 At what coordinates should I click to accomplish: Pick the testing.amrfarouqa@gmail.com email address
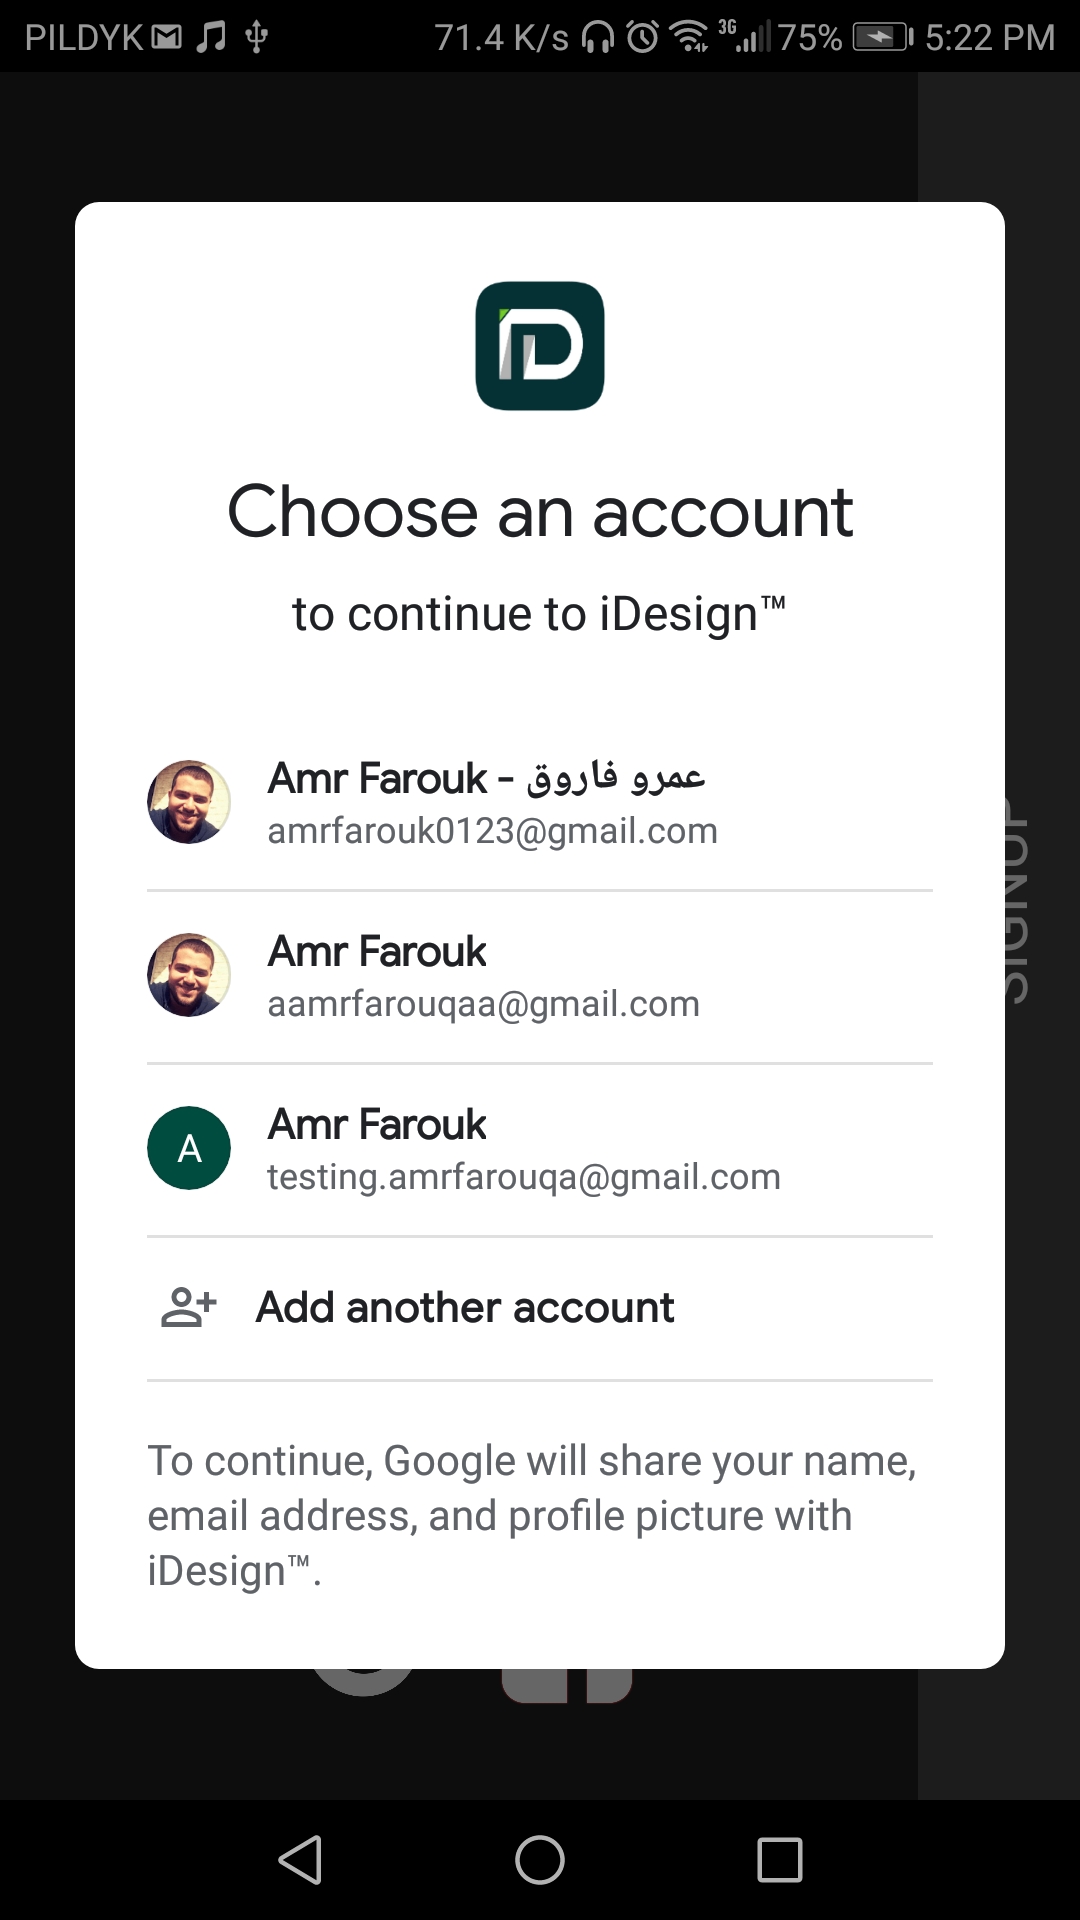click(x=523, y=1177)
